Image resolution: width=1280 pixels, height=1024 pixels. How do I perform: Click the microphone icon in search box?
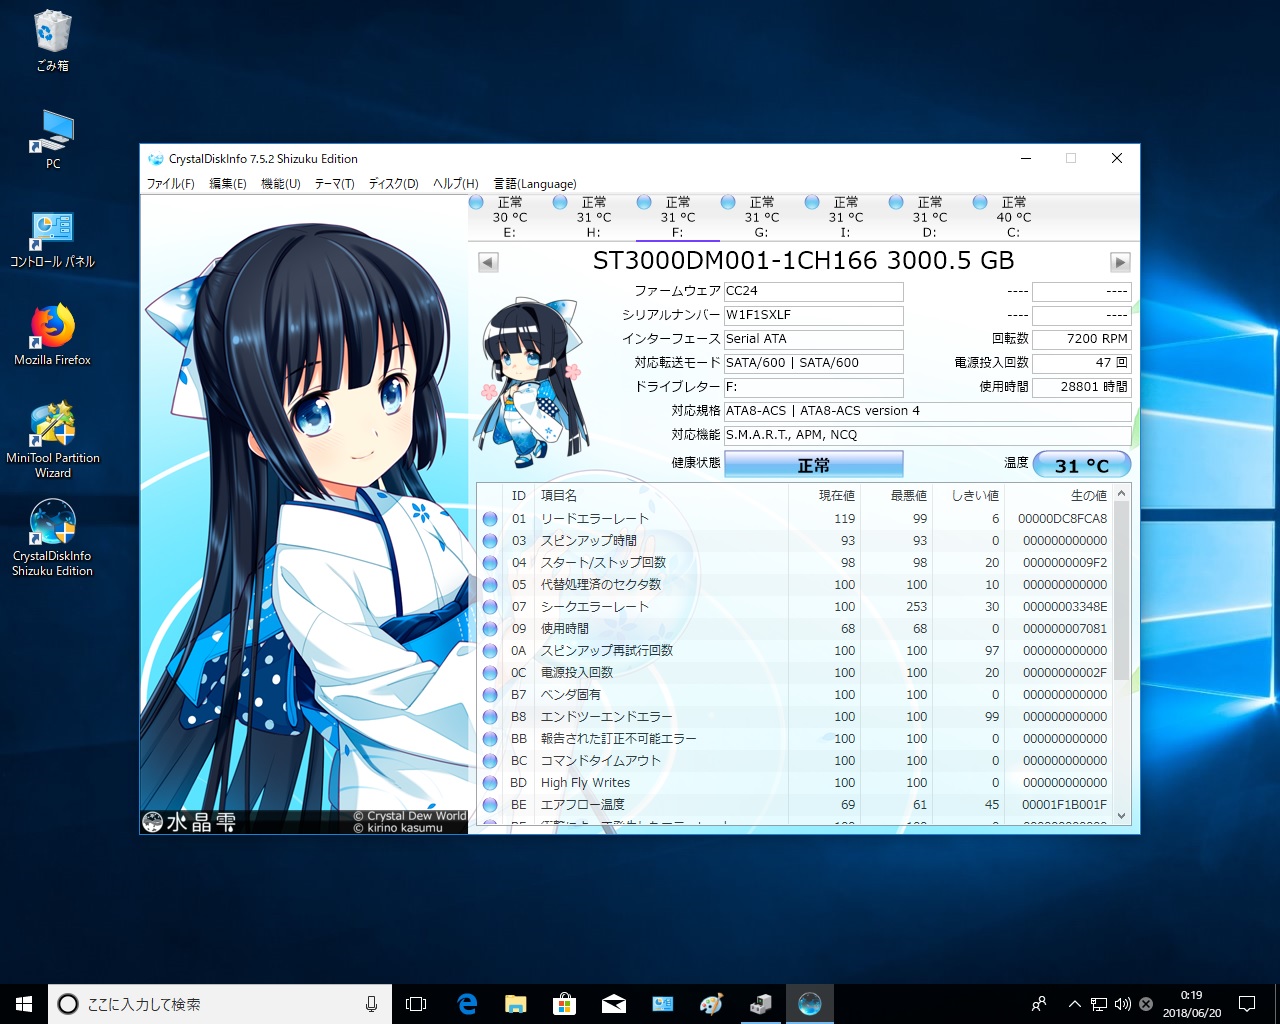click(371, 1004)
